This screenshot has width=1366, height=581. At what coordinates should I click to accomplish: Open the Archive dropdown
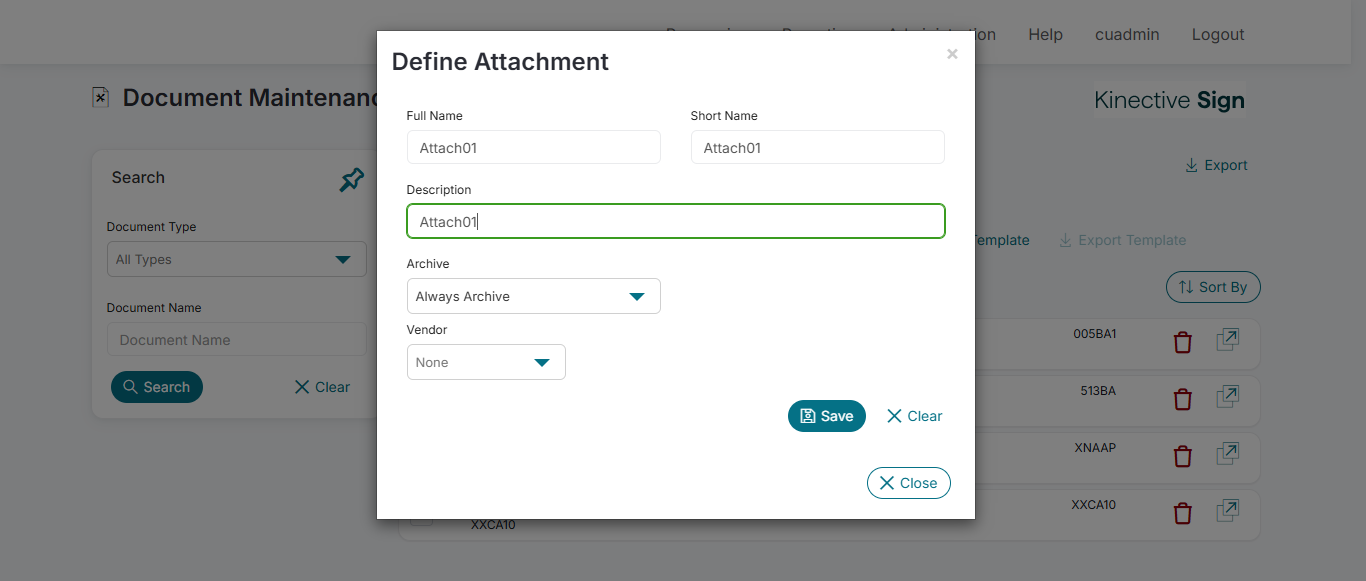click(x=533, y=296)
